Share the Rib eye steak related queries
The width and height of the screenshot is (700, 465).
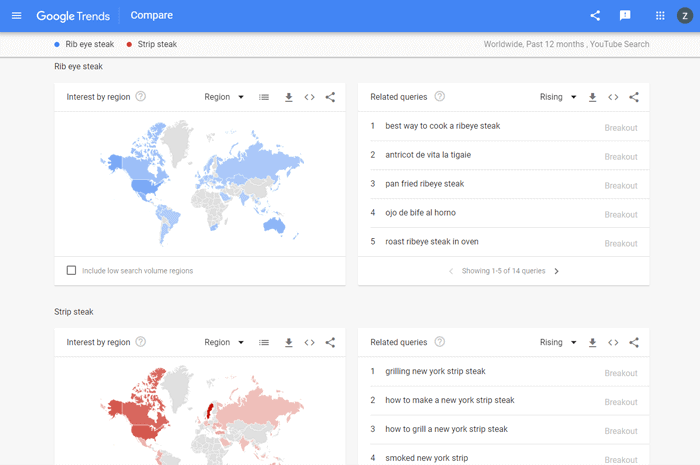[634, 97]
